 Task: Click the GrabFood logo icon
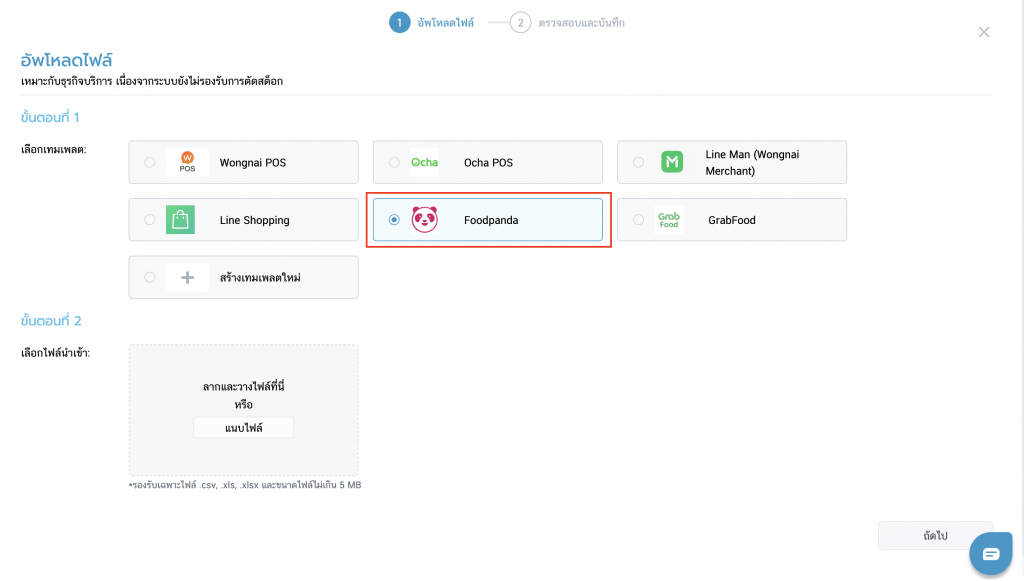669,219
